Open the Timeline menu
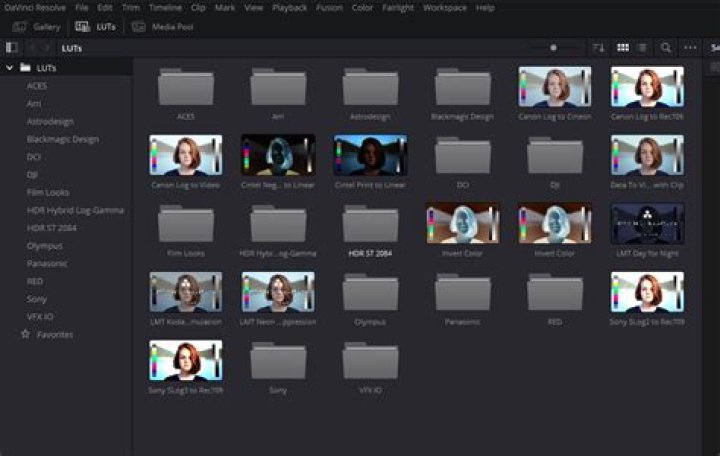The height and width of the screenshot is (456, 720). pyautogui.click(x=165, y=8)
